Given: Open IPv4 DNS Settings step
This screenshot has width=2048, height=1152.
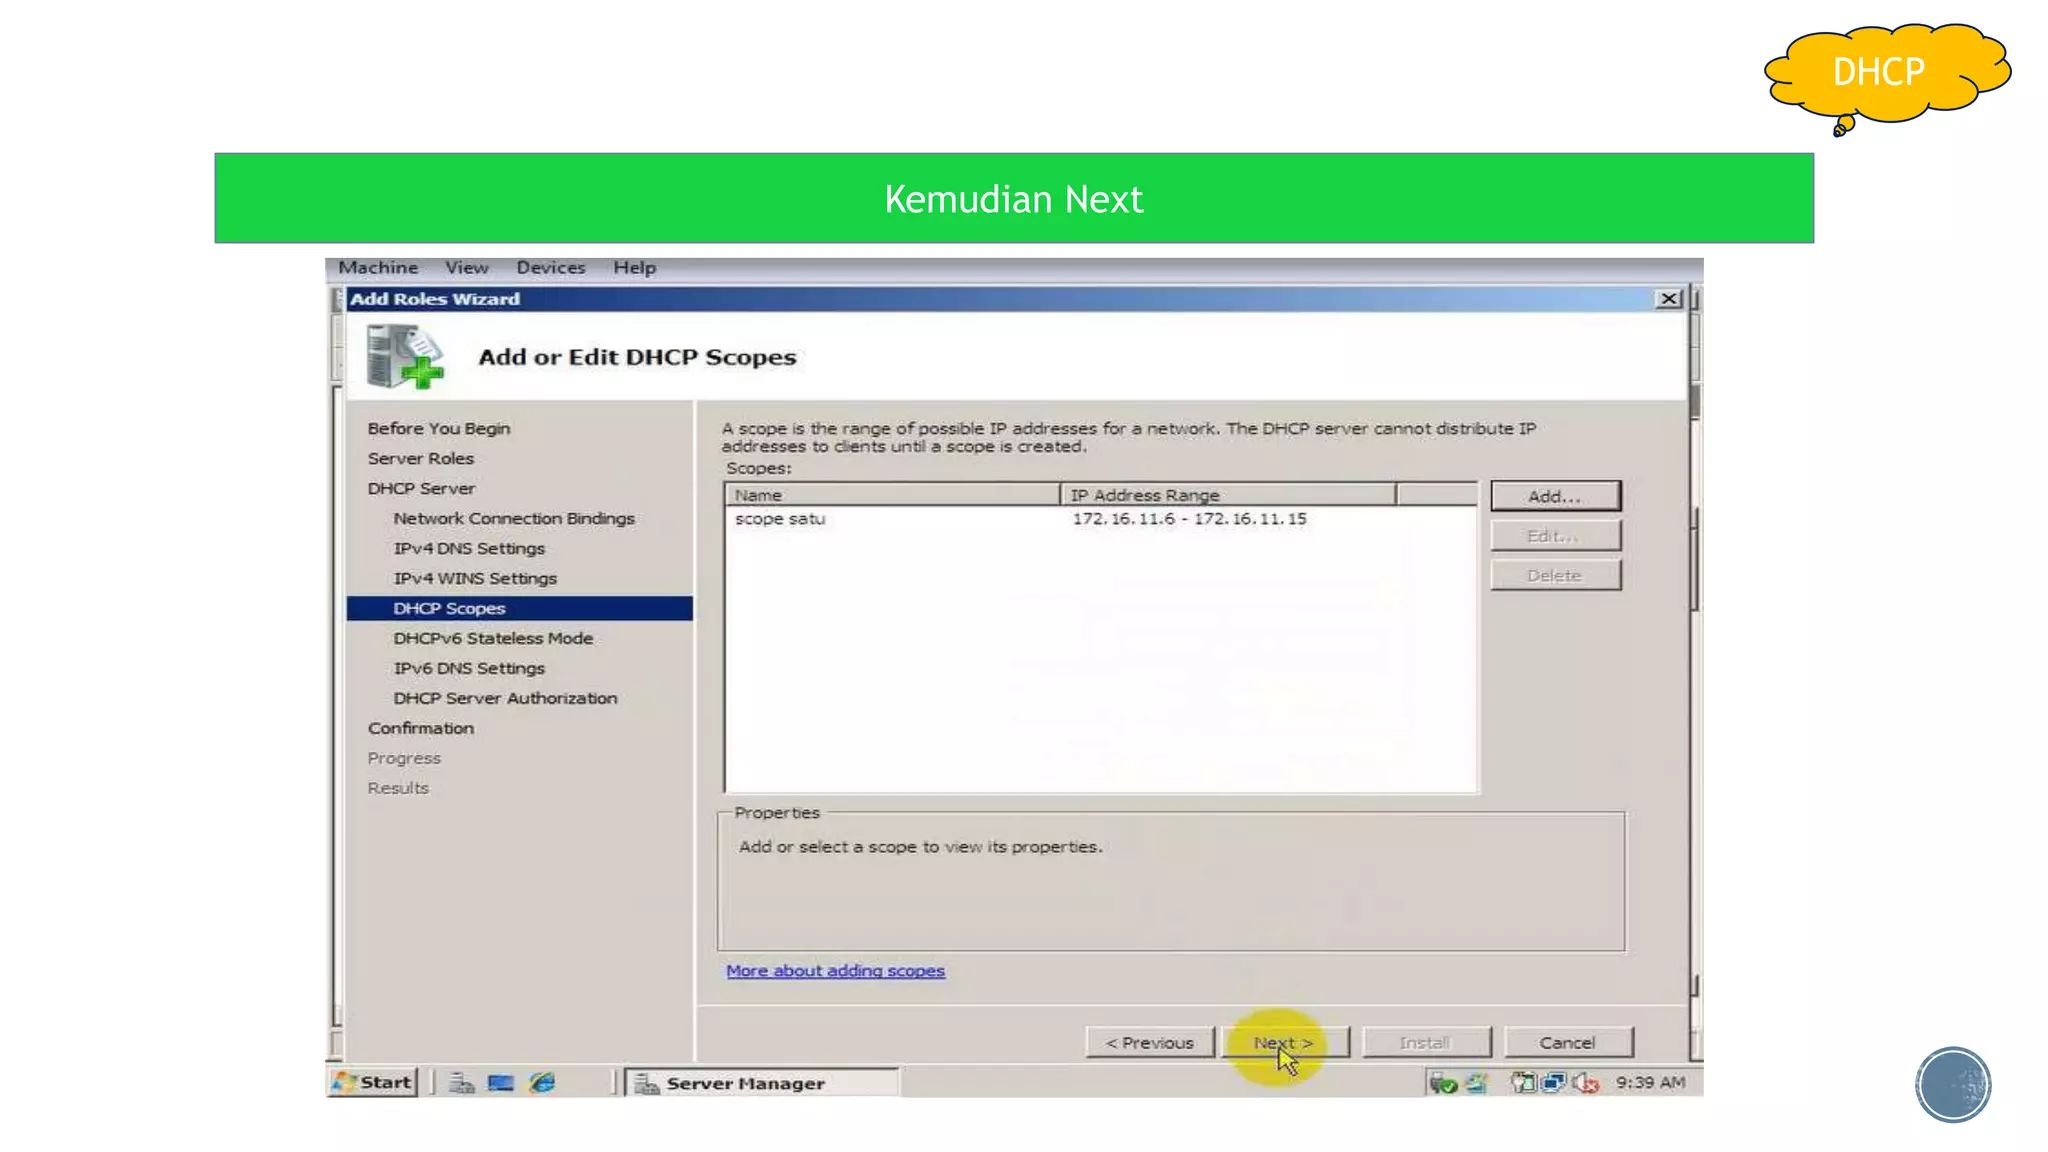Looking at the screenshot, I should coord(469,548).
